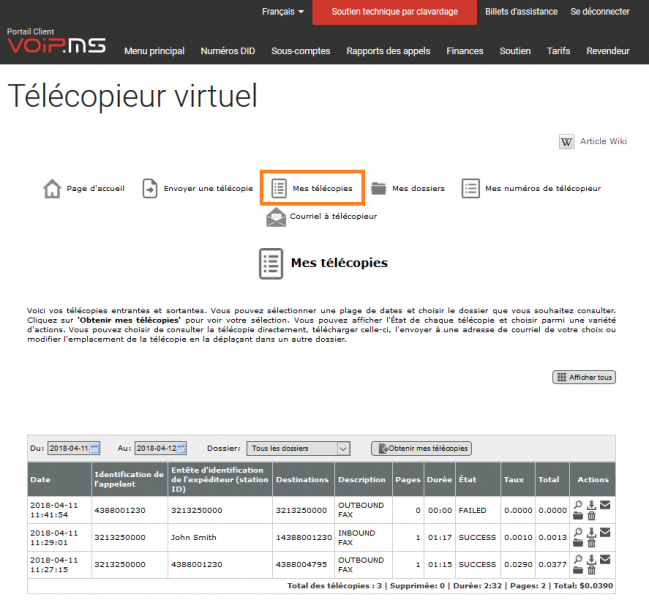The image size is (649, 600).
Task: Click the FAILED status cell
Action: coord(478,510)
